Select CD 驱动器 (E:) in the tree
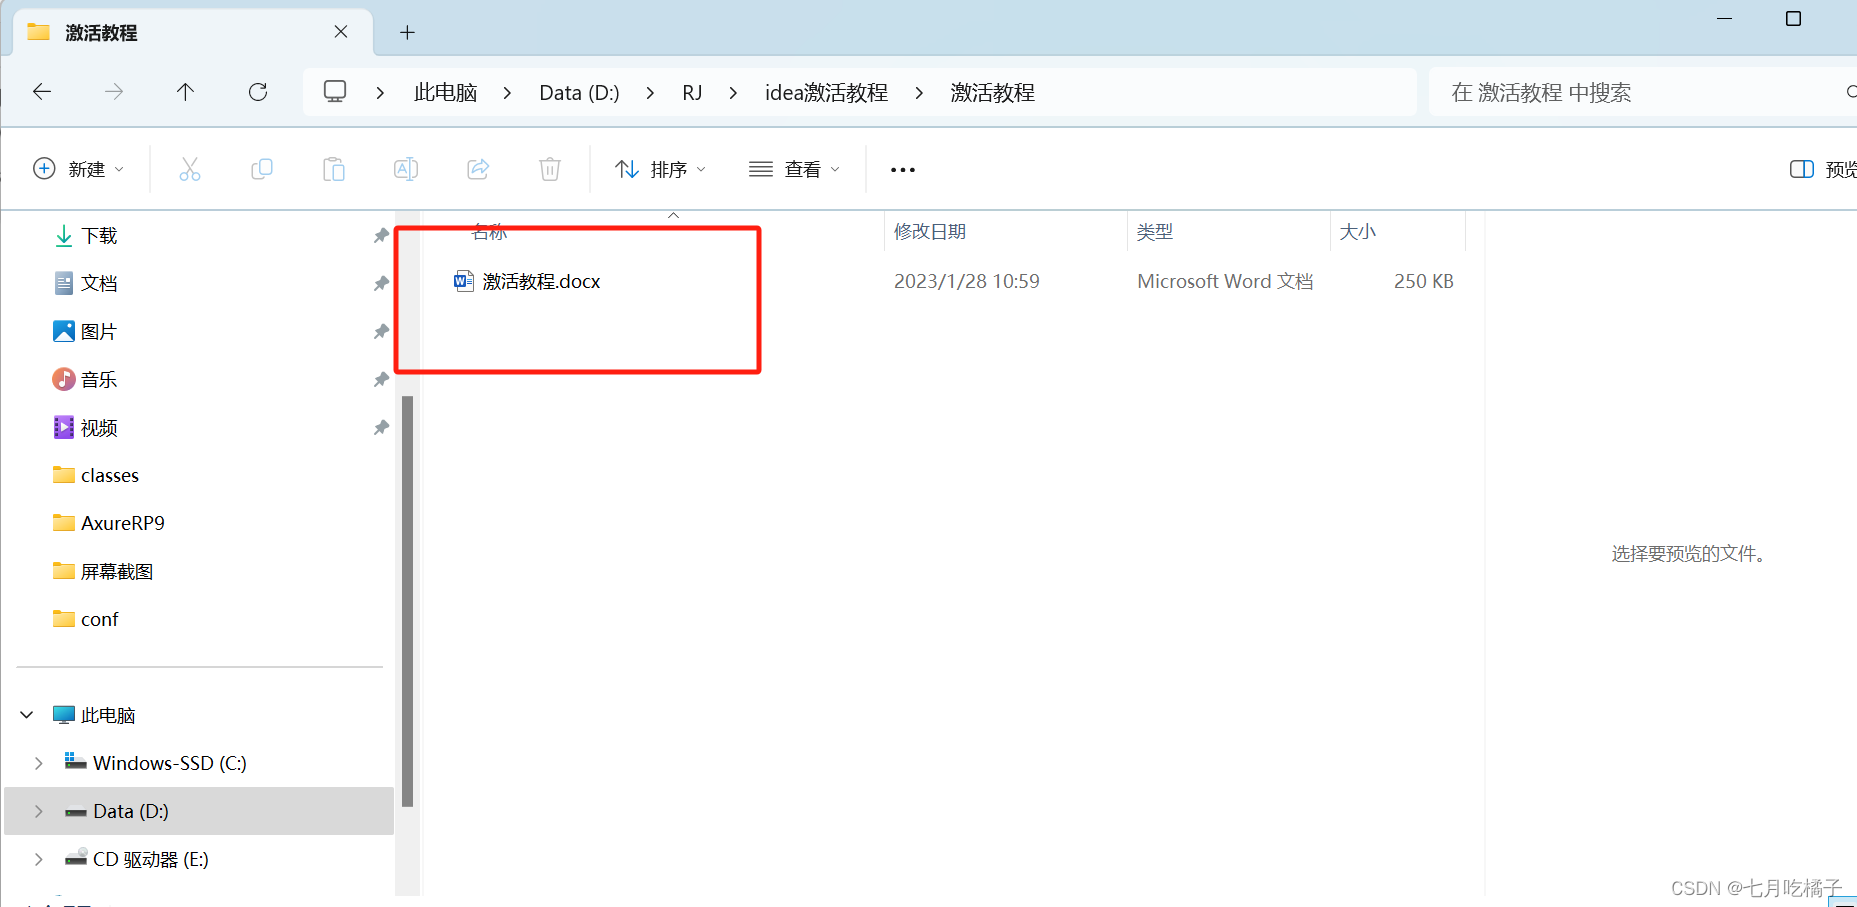The width and height of the screenshot is (1857, 907). coord(150,859)
